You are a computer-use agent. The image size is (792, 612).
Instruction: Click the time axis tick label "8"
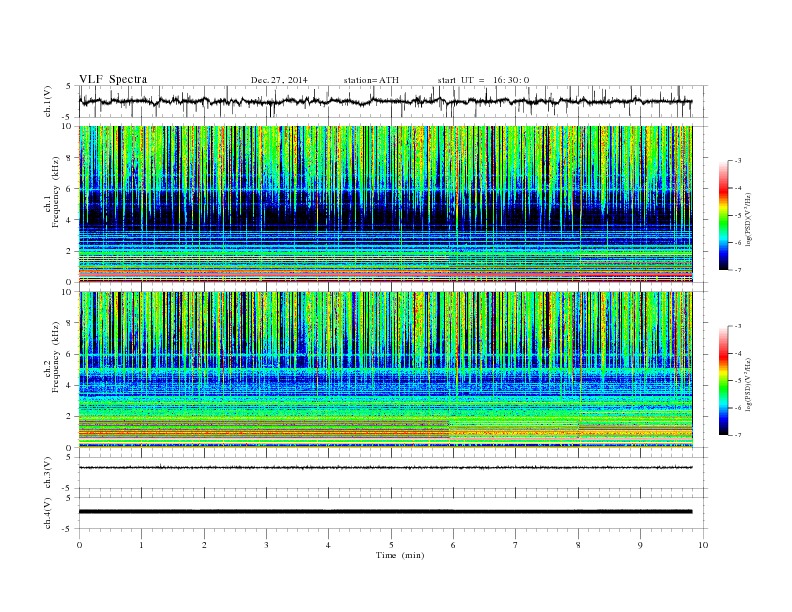point(578,545)
